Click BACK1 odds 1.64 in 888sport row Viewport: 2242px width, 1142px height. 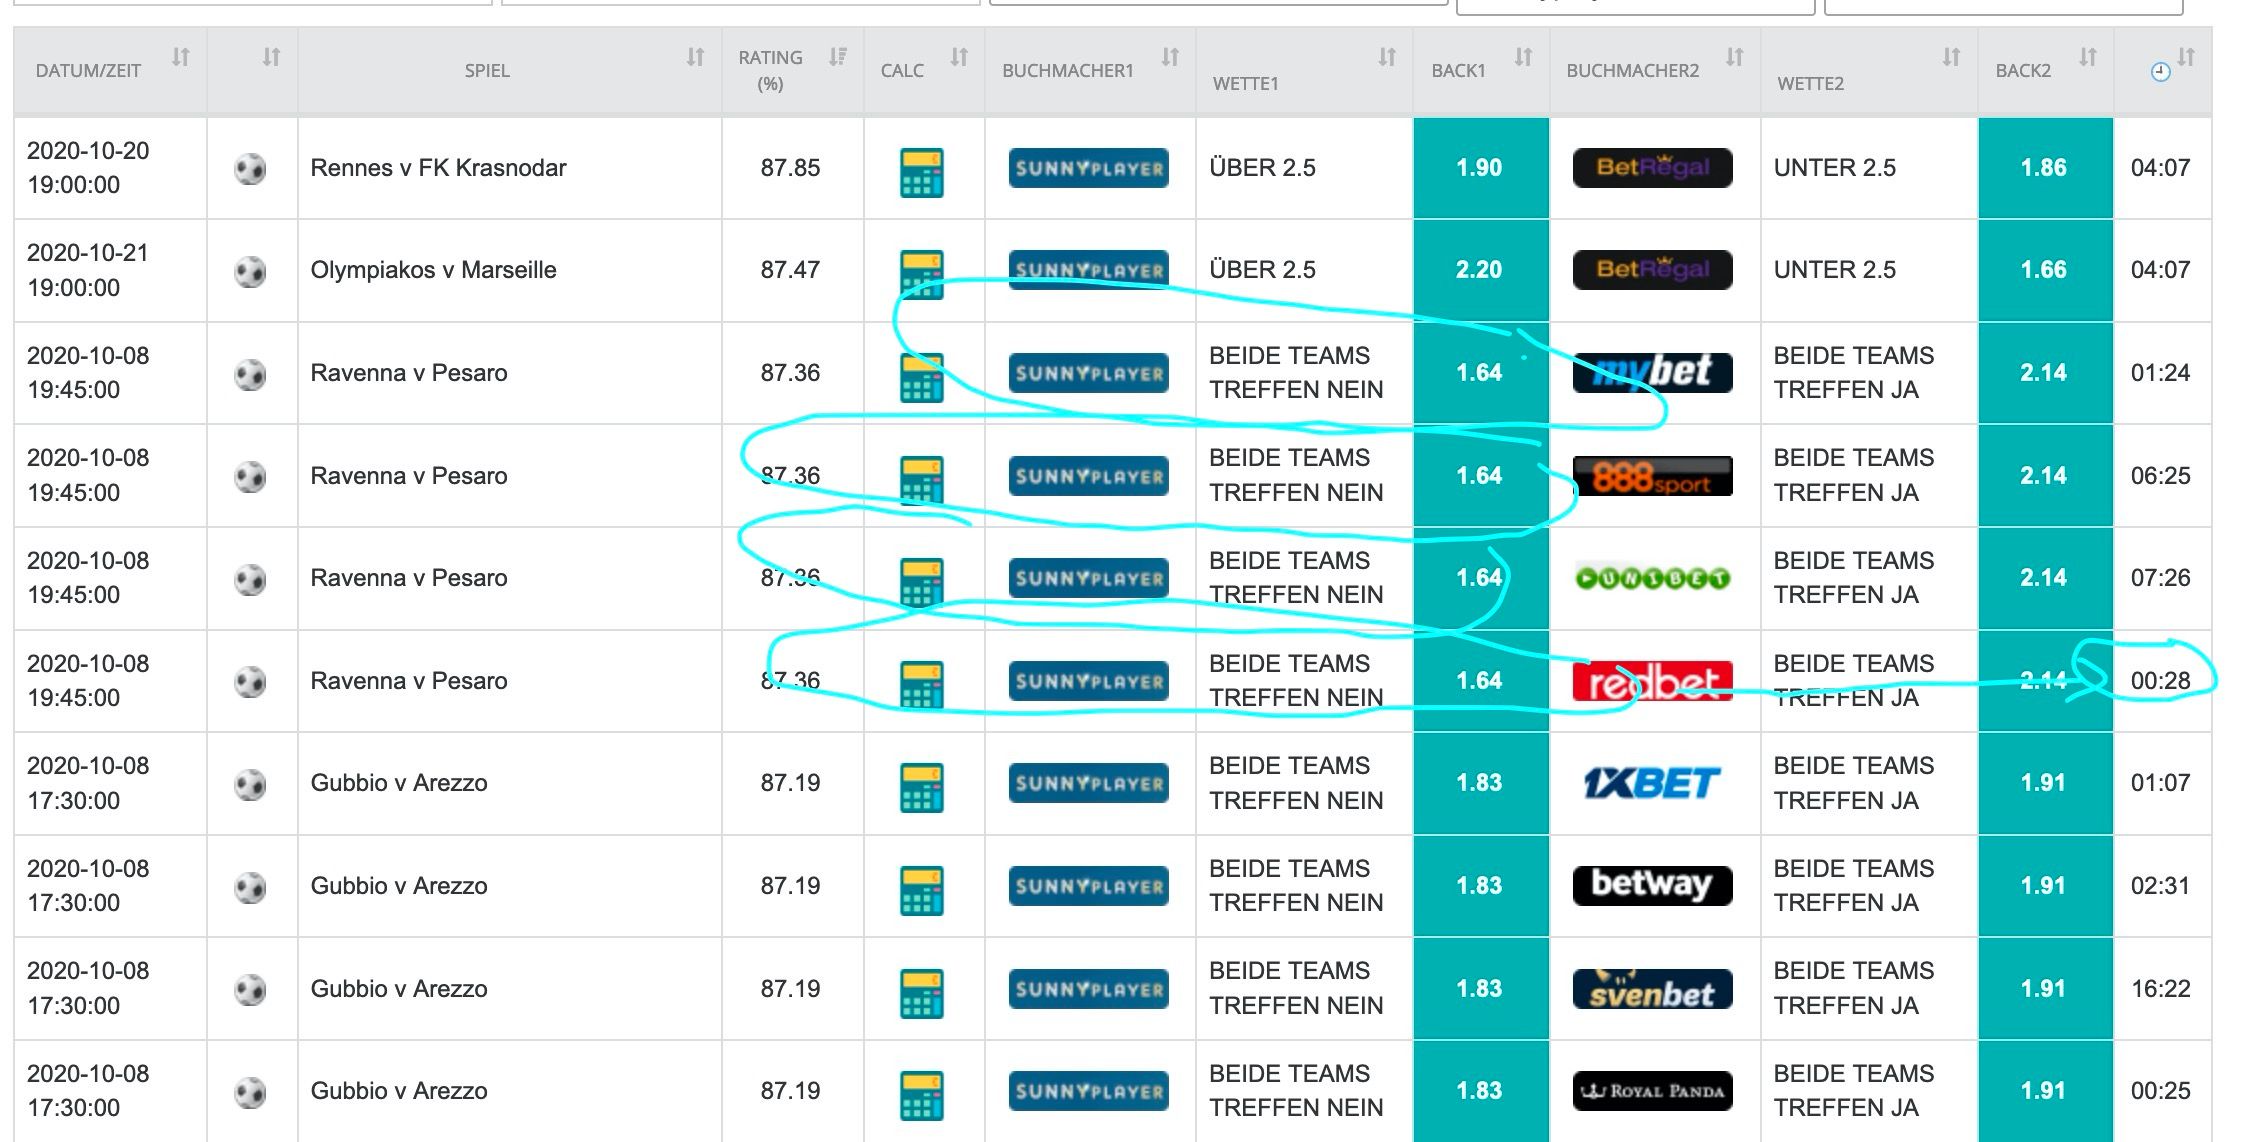click(1480, 476)
